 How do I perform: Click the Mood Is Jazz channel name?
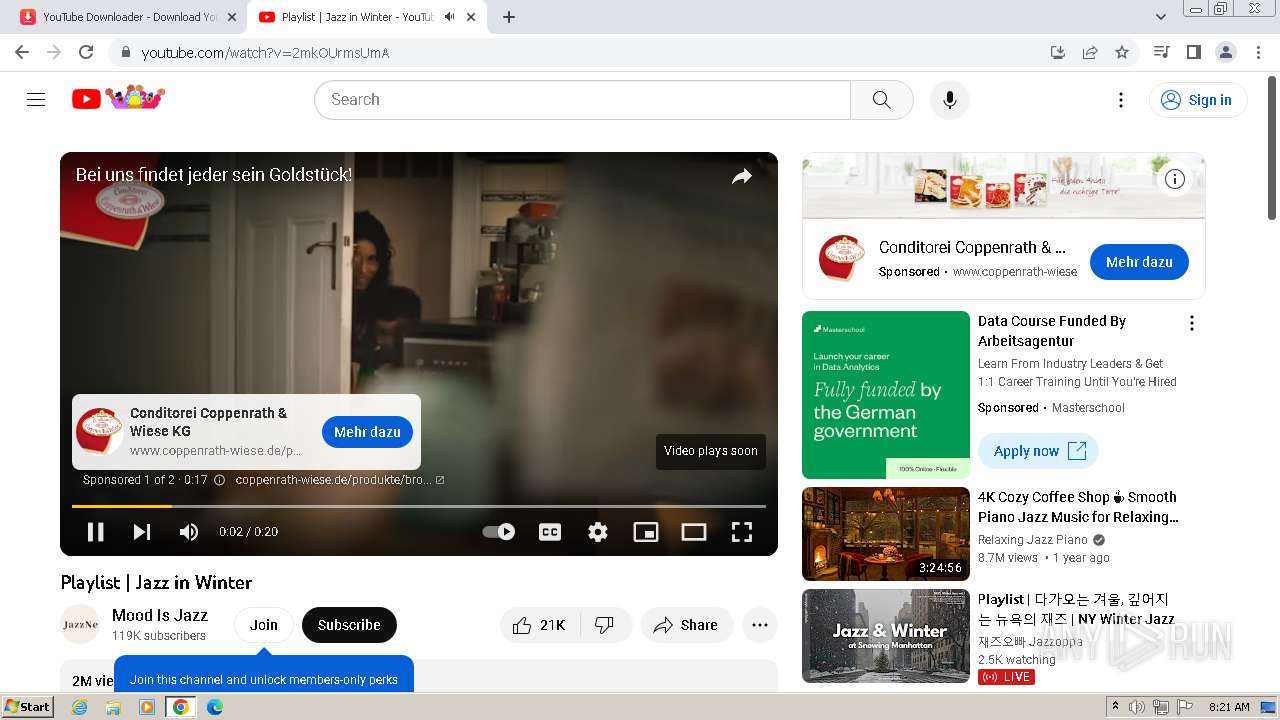click(160, 615)
